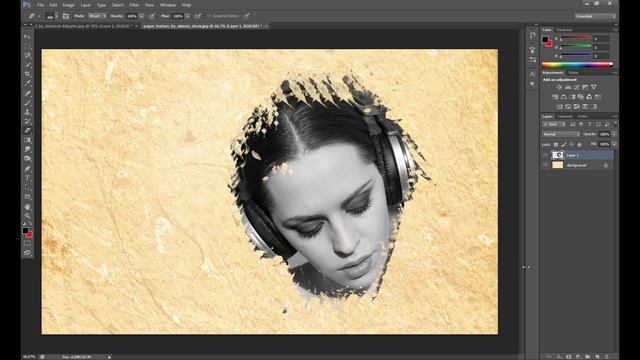This screenshot has width=640, height=360.
Task: Select the Pen tool
Action: pyautogui.click(x=28, y=168)
